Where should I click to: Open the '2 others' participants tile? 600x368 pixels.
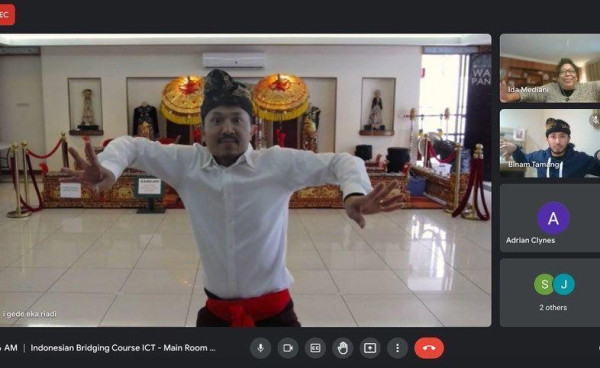[550, 293]
